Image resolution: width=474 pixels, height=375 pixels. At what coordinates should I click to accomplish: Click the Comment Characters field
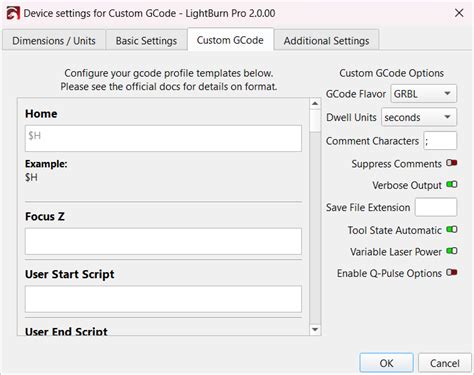(440, 141)
